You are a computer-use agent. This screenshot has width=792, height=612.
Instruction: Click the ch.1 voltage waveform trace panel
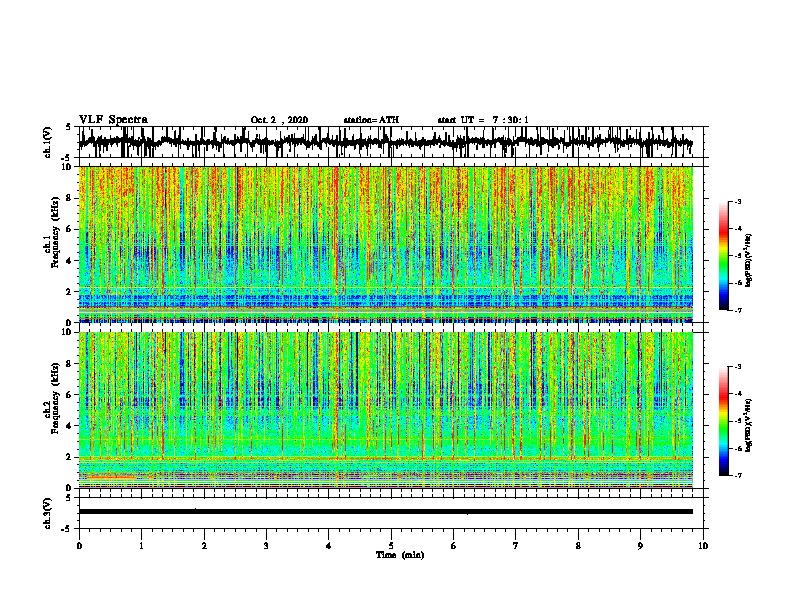391,142
